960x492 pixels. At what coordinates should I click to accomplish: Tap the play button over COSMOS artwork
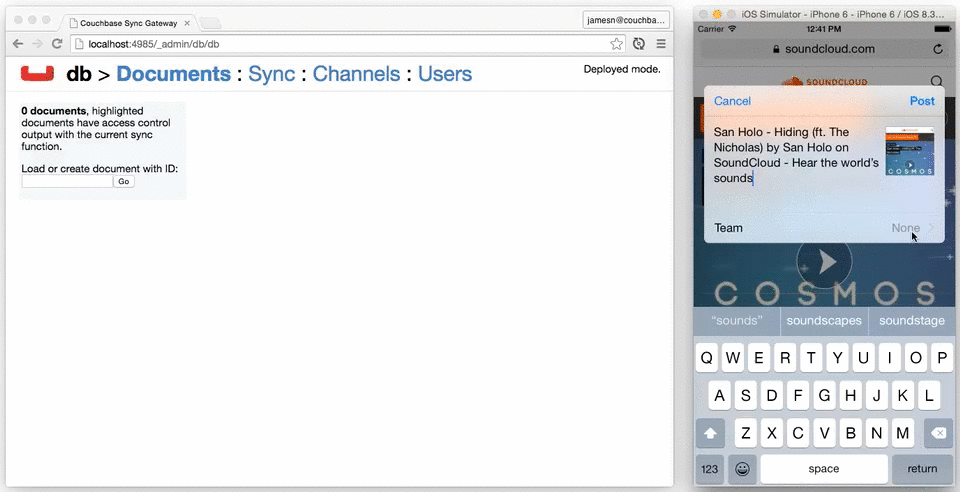click(824, 262)
